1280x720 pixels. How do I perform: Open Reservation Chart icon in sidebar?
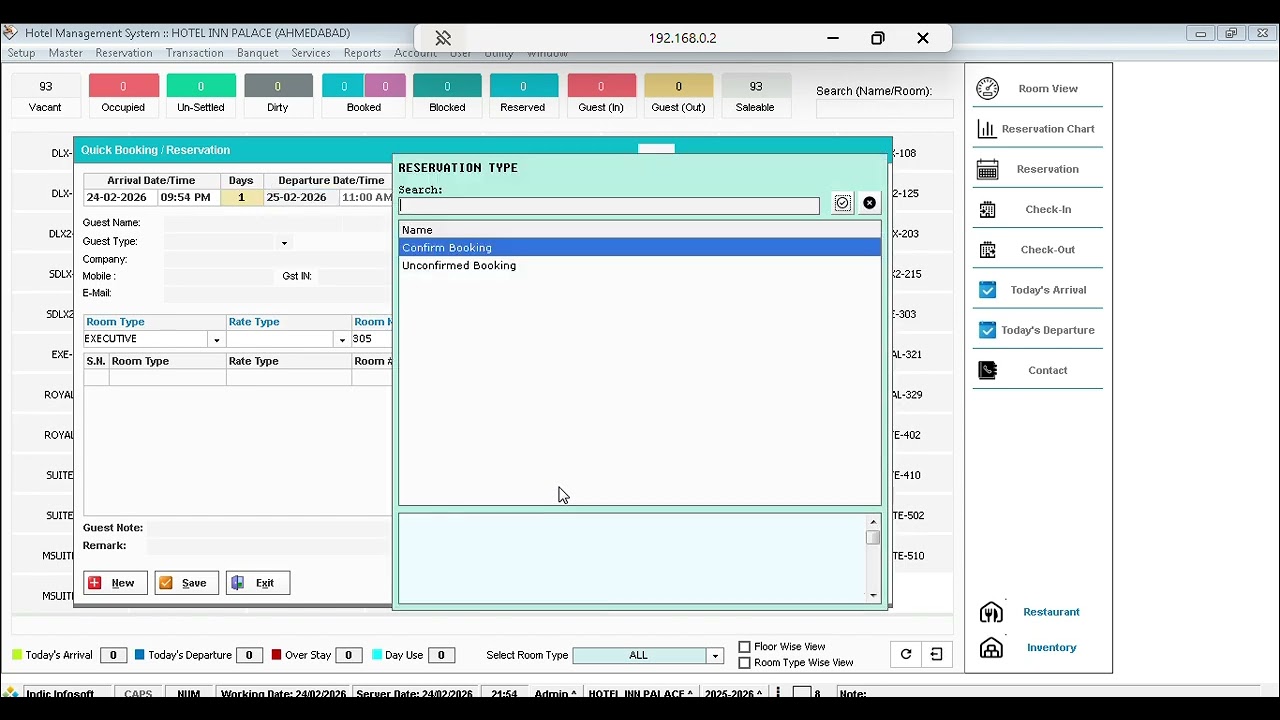coord(987,129)
